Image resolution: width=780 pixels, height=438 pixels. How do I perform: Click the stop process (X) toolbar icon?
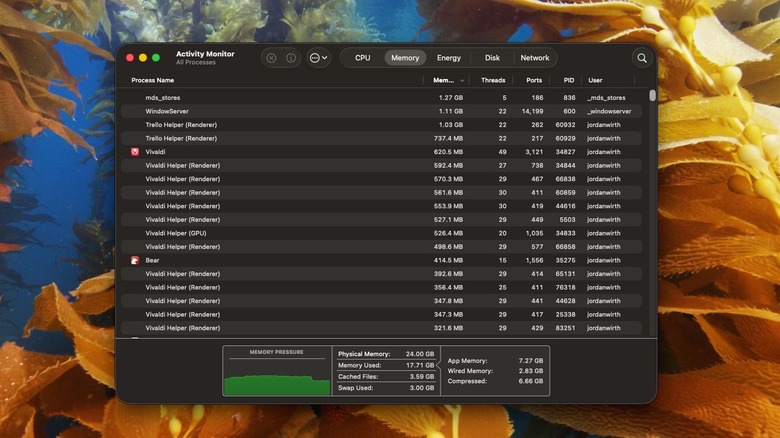271,58
